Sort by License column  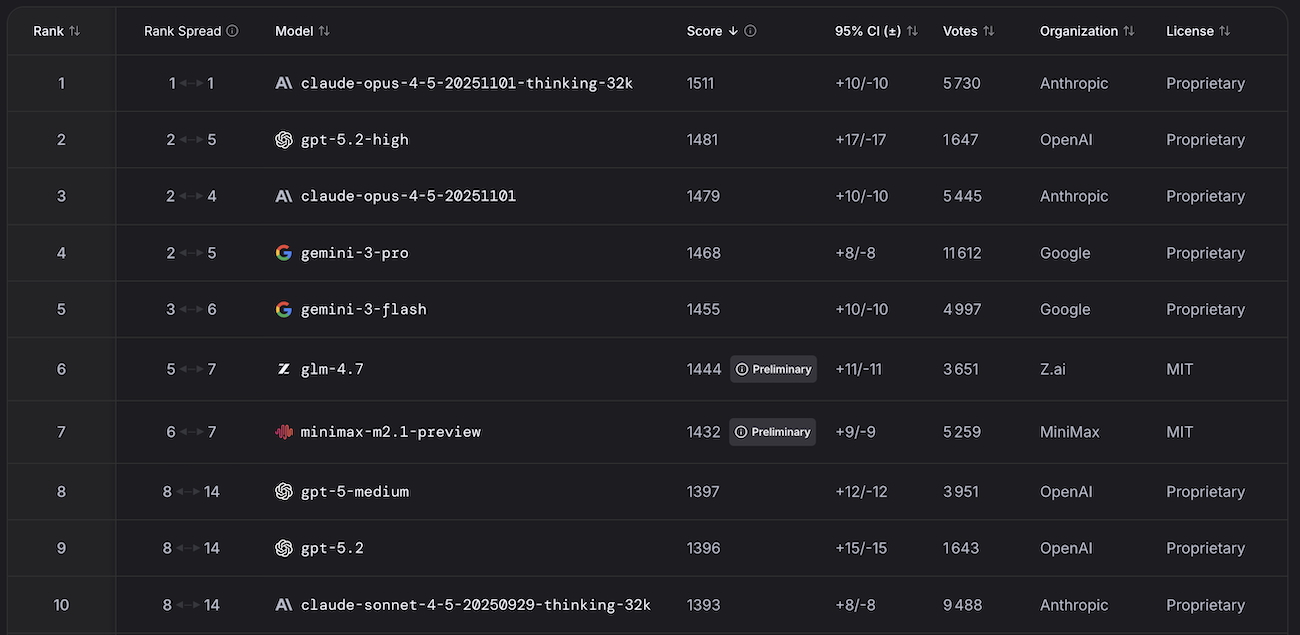[x=1225, y=31]
